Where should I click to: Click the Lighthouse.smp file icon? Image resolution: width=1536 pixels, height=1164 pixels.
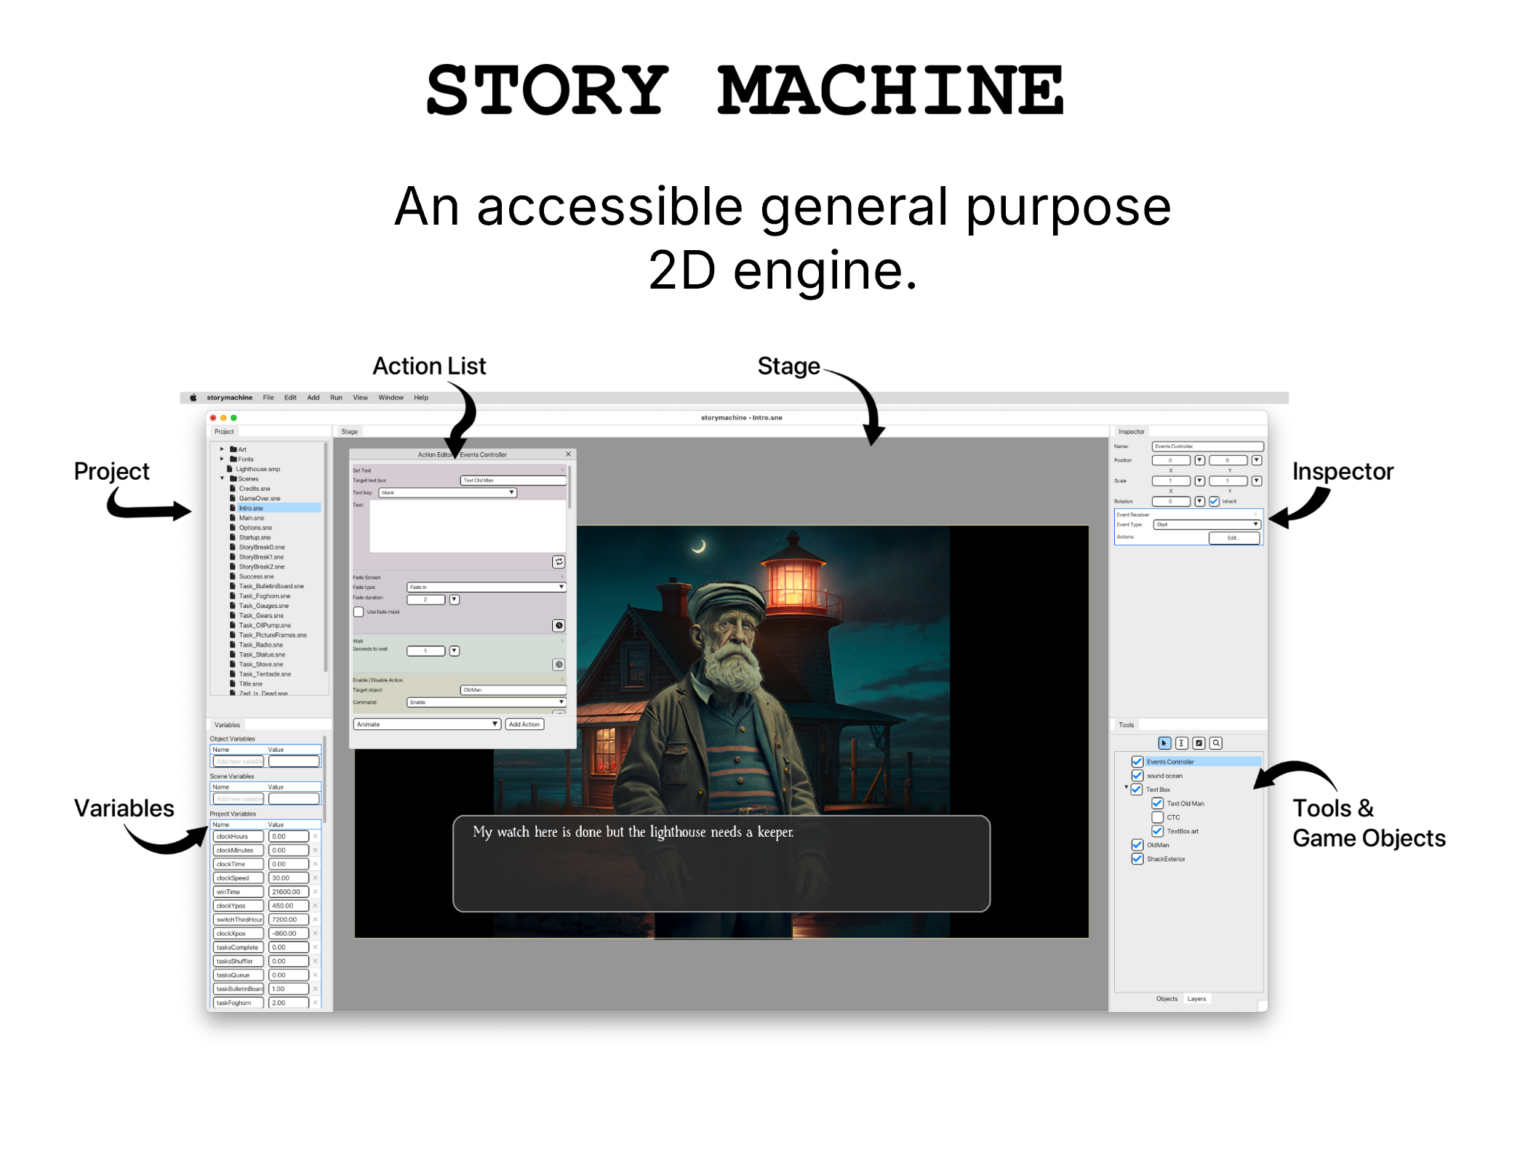[230, 469]
